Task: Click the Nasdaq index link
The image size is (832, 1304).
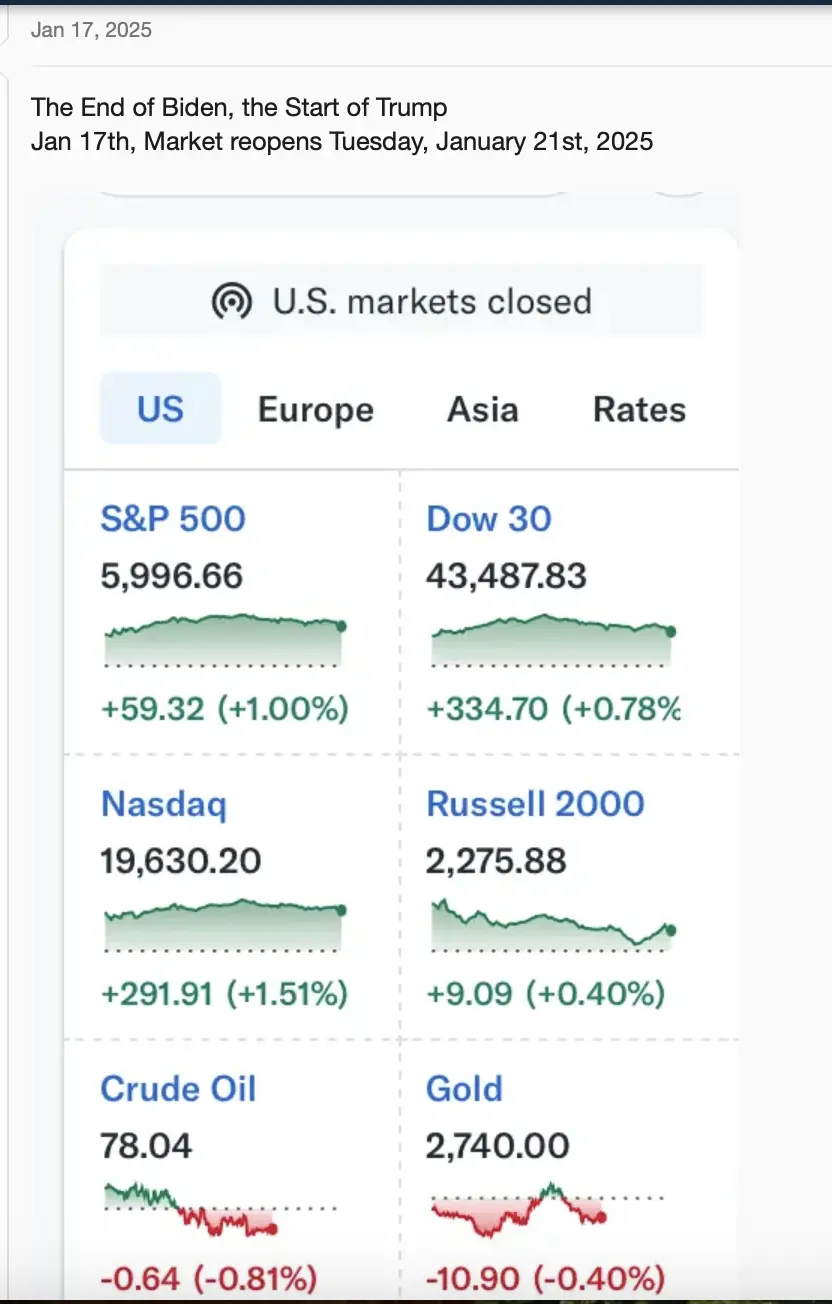Action: point(164,804)
